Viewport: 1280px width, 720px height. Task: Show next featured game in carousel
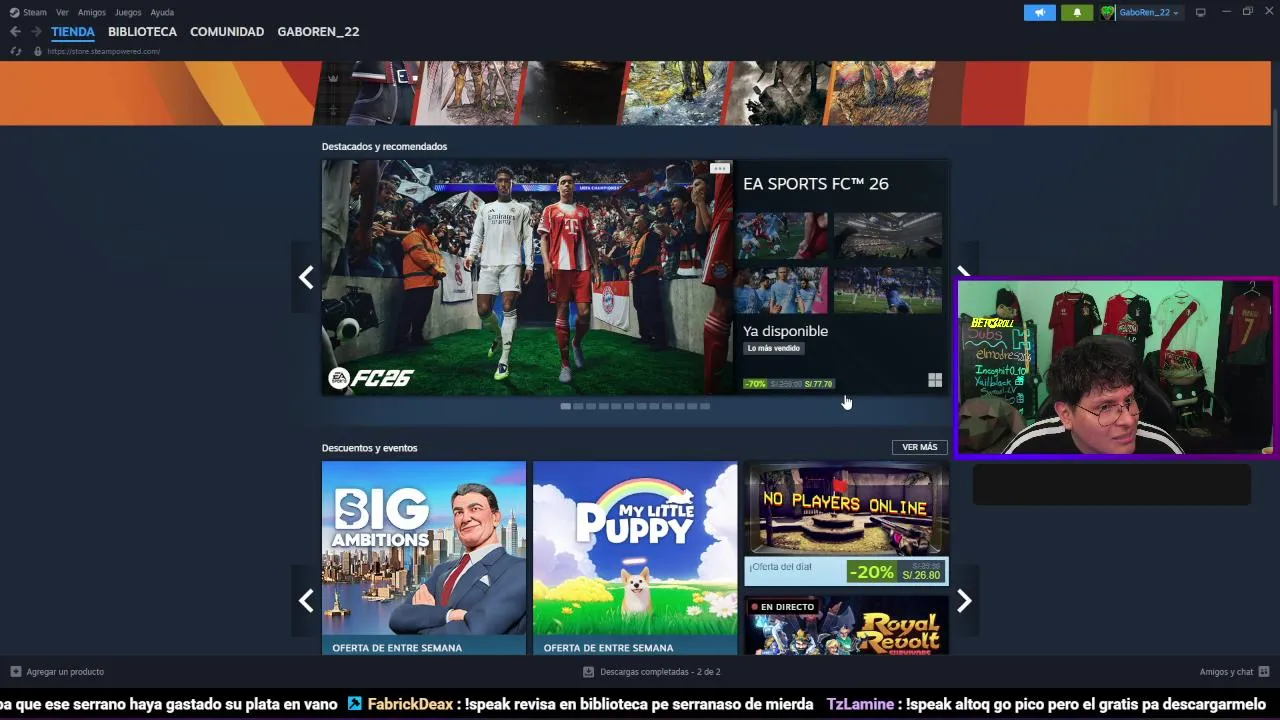coord(964,272)
